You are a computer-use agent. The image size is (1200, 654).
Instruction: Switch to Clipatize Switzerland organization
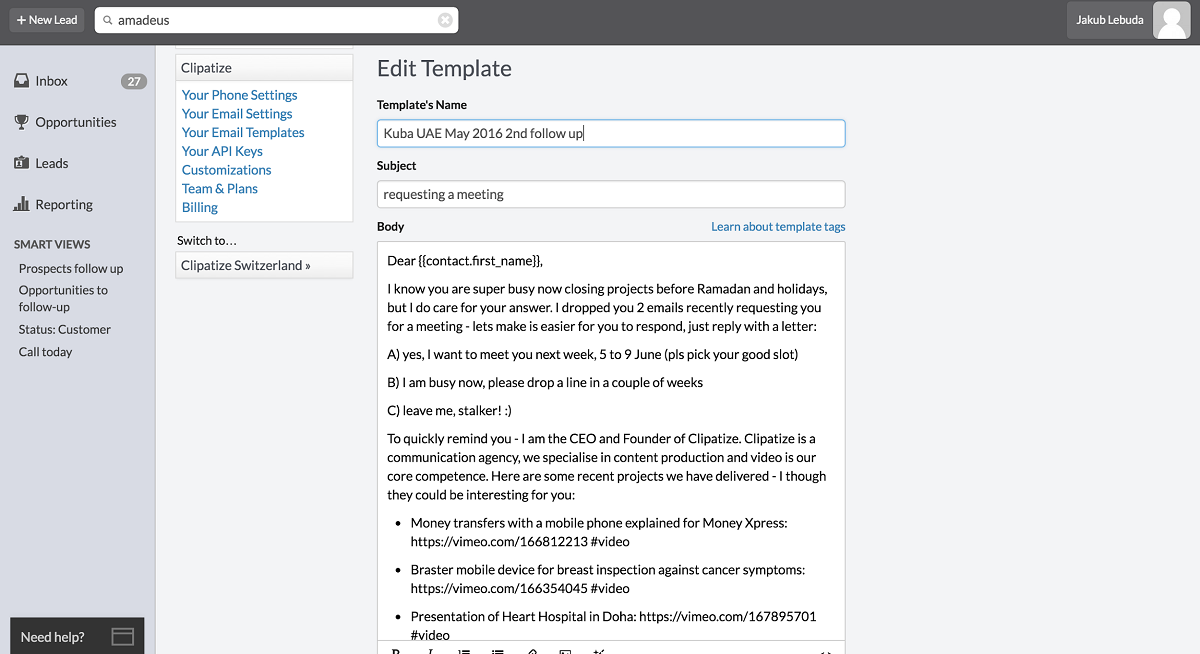tap(246, 265)
